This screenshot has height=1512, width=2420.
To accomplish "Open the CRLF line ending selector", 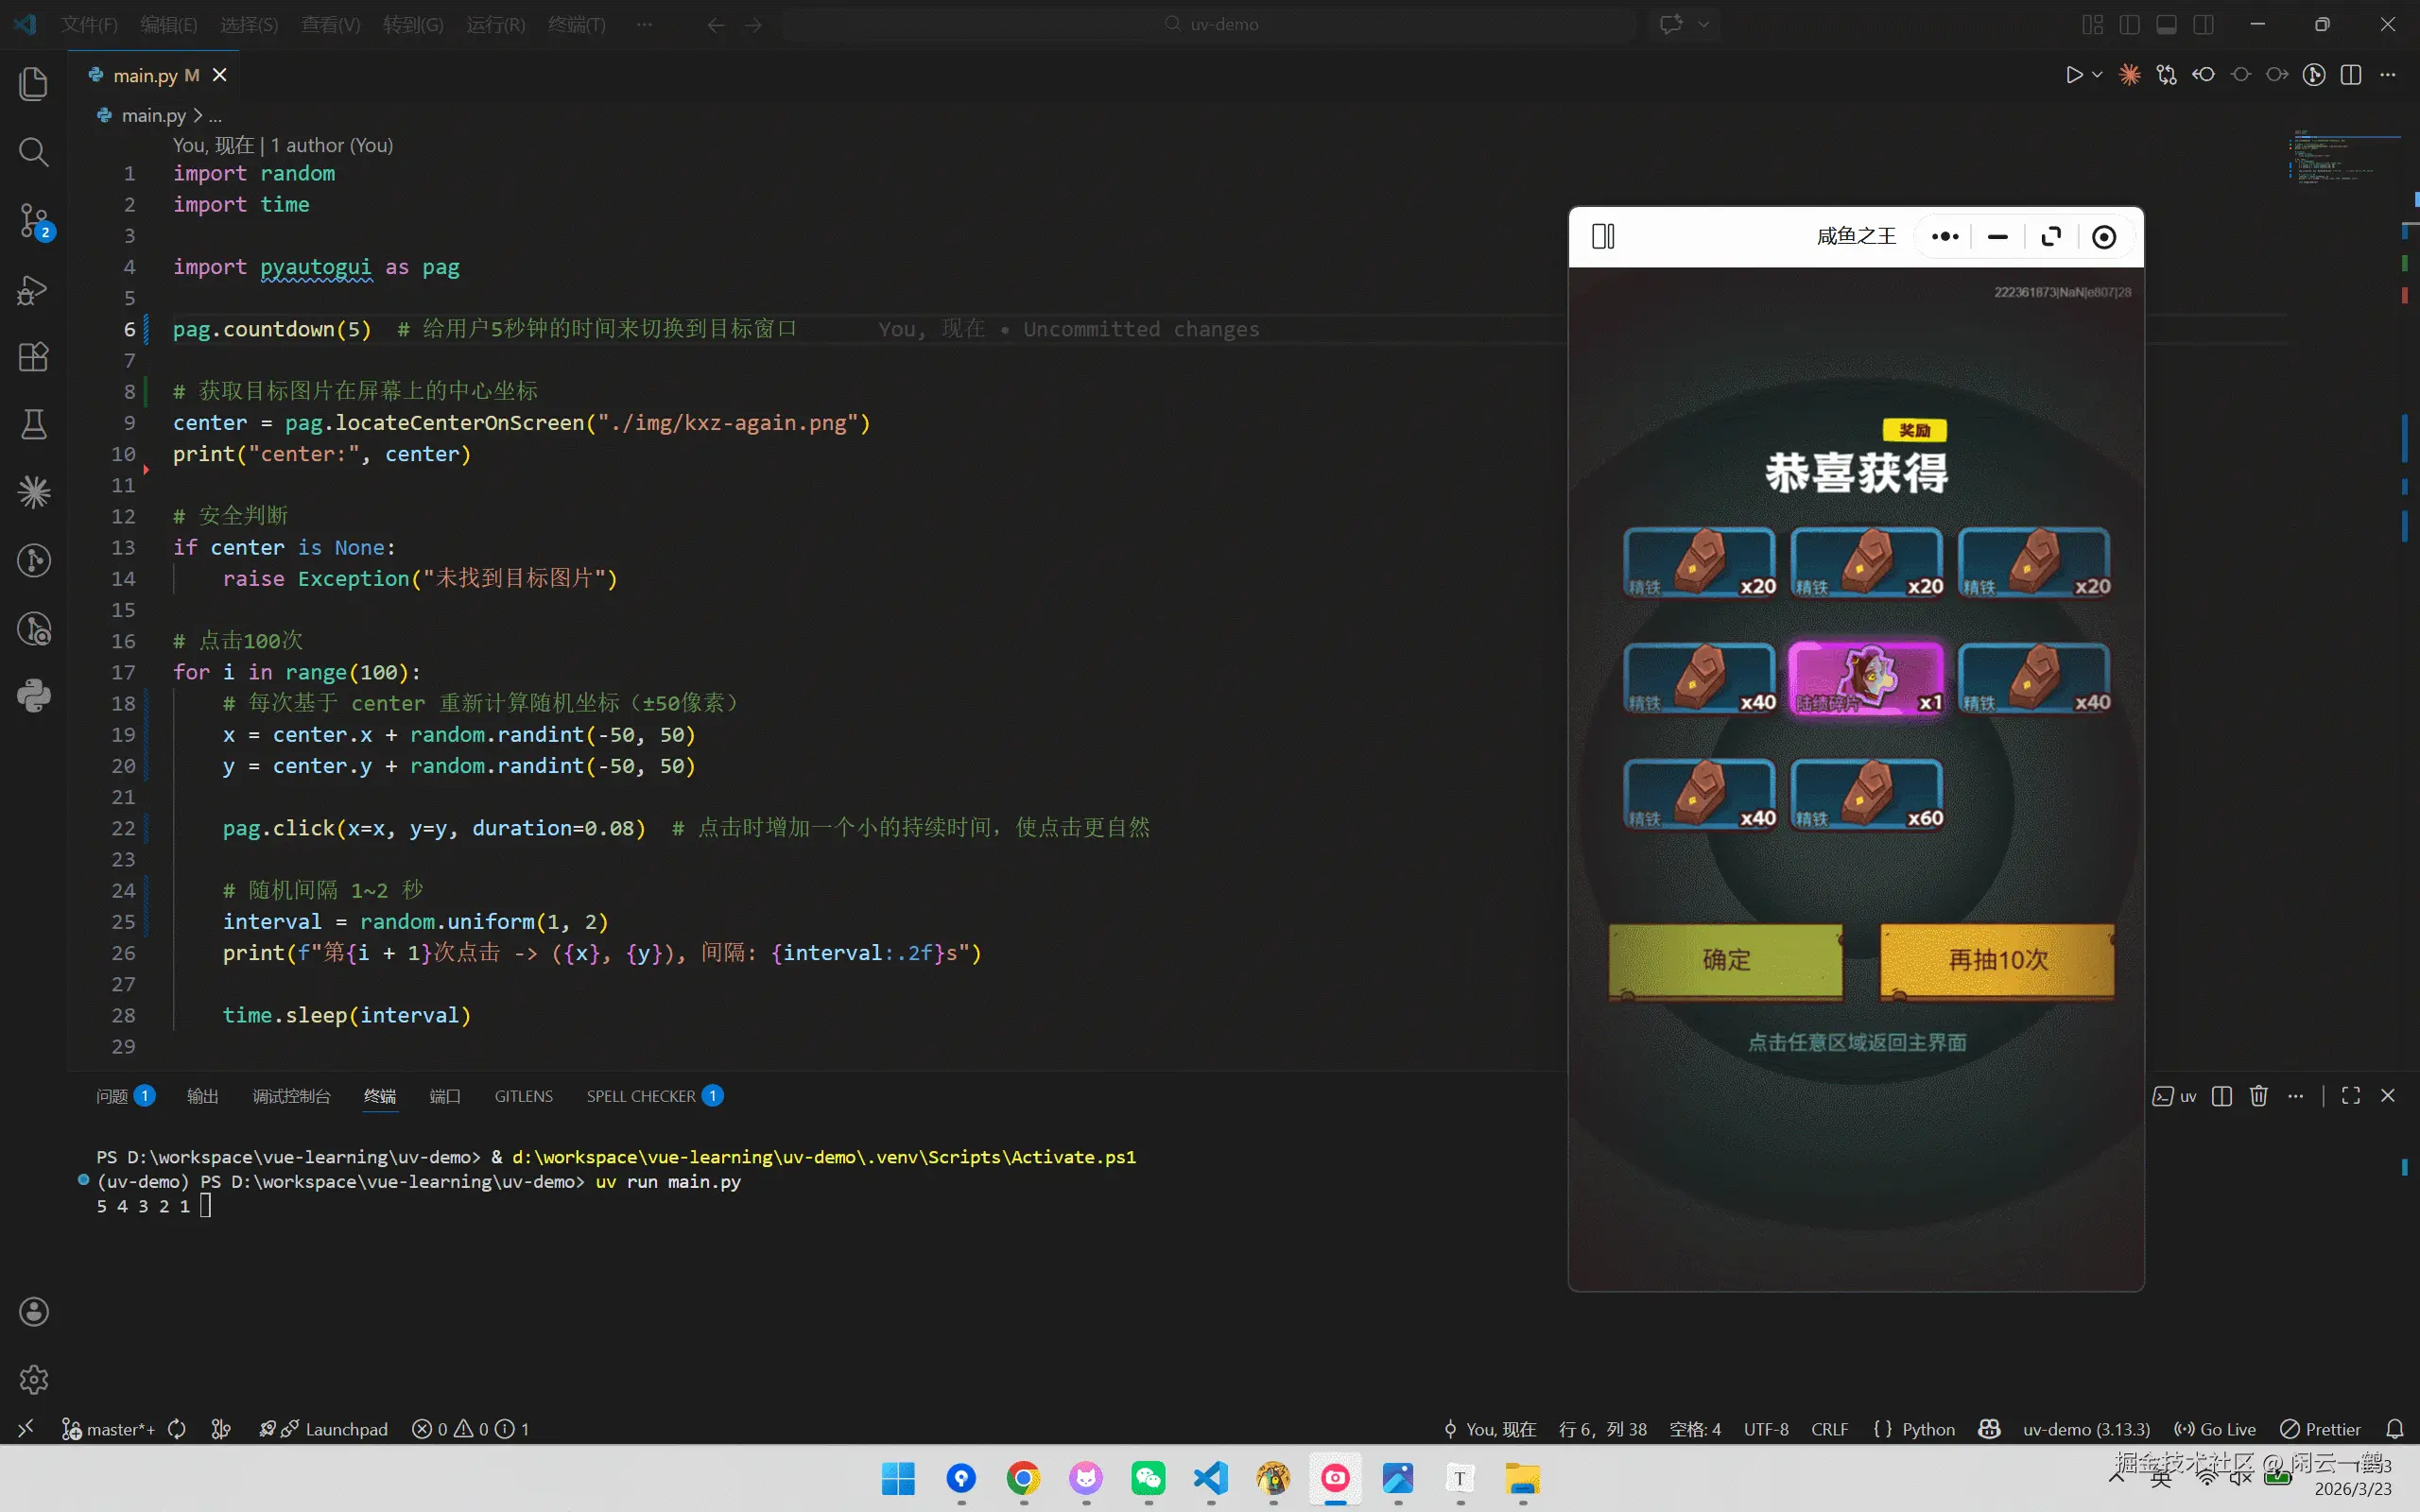I will click(1829, 1429).
